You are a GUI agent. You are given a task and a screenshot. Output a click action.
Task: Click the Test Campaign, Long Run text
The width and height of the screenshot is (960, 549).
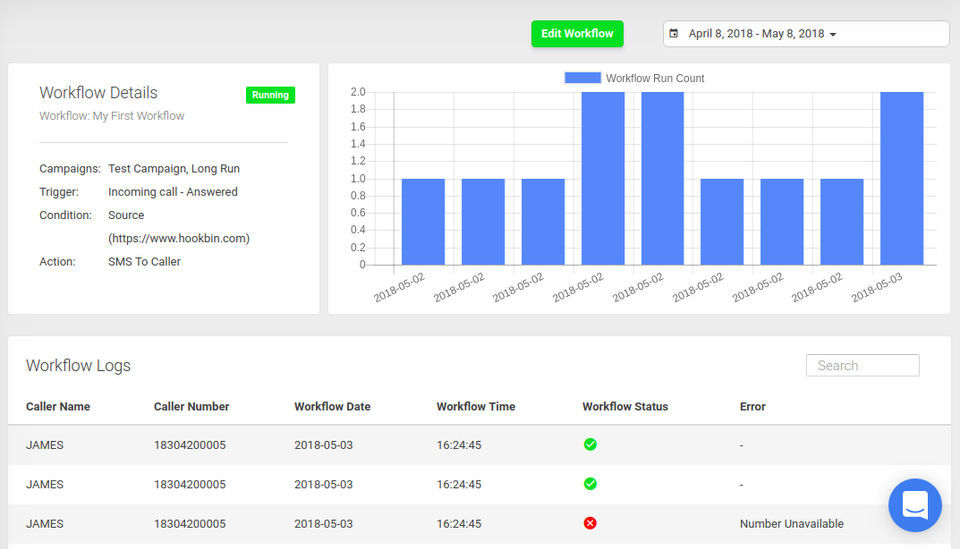[x=174, y=168]
